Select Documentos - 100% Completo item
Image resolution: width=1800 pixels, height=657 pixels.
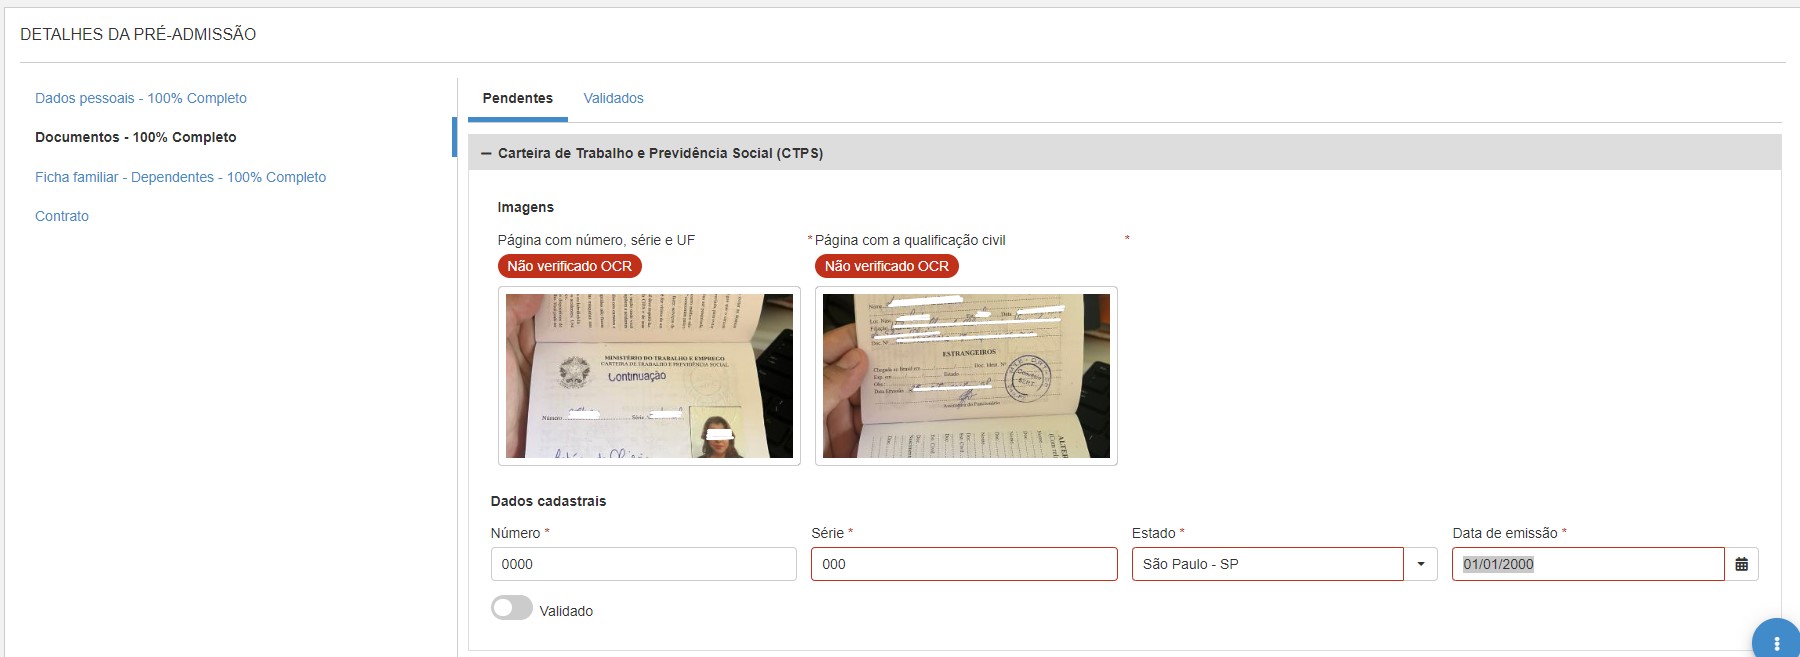click(x=136, y=137)
